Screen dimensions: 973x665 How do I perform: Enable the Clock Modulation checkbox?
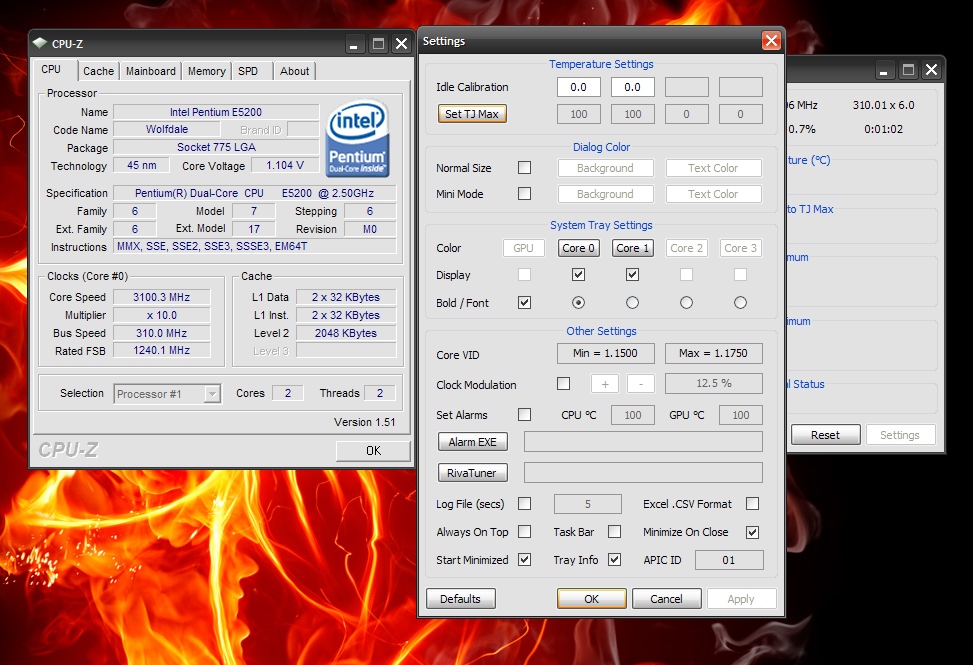pos(563,384)
